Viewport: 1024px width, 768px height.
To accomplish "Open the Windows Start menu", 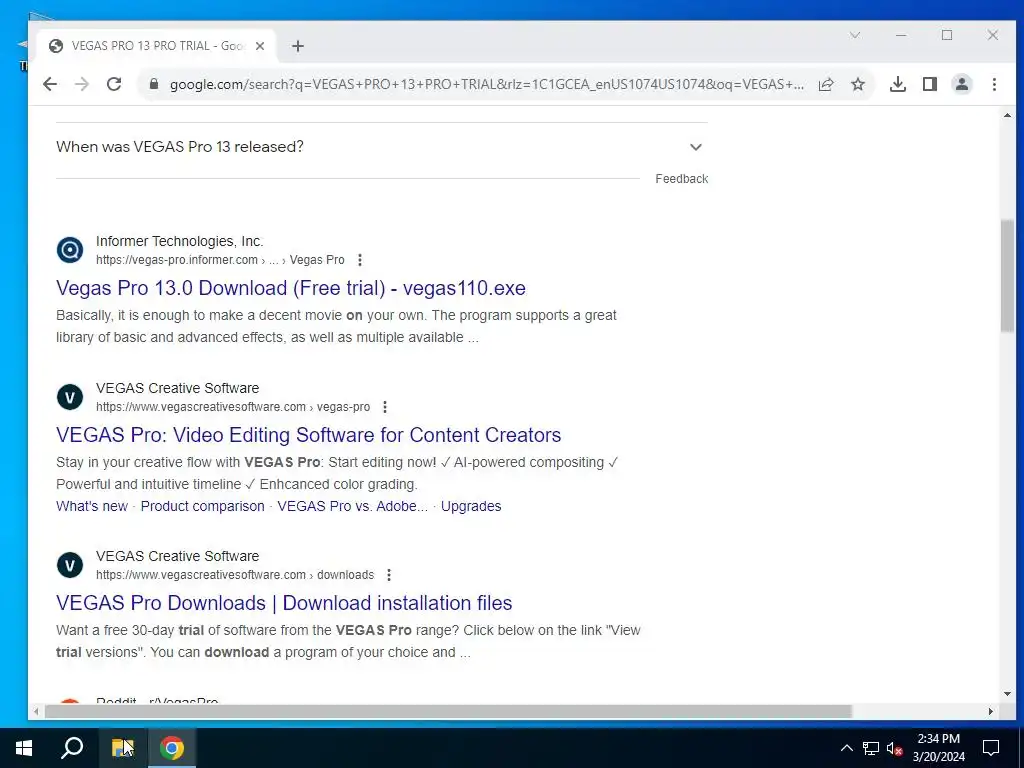I will coord(24,748).
